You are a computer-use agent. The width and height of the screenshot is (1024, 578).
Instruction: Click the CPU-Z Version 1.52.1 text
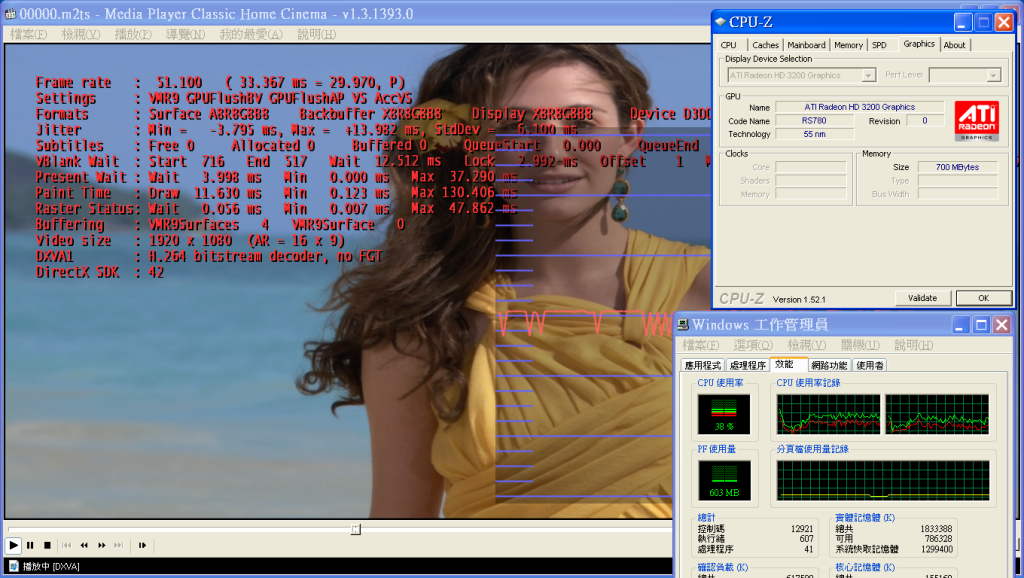pos(799,300)
